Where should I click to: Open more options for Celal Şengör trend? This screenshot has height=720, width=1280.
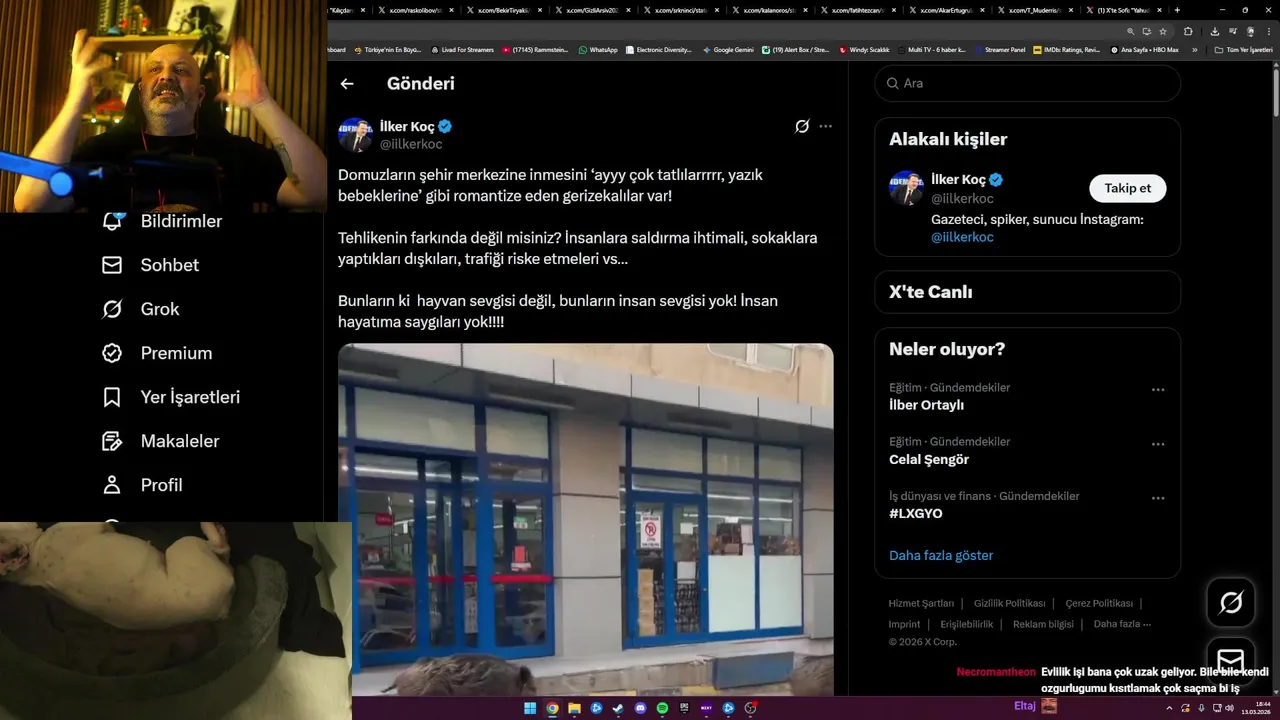click(x=1158, y=444)
